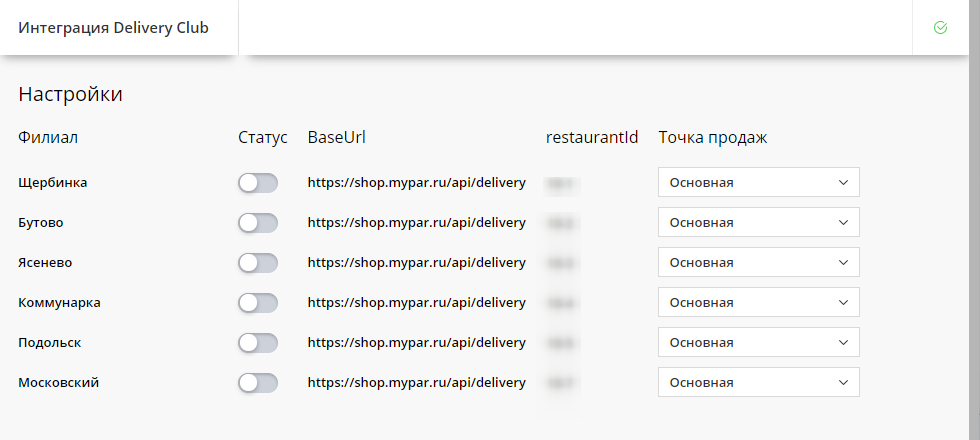The image size is (980, 440).
Task: Toggle the Московский branch status
Action: coord(257,383)
